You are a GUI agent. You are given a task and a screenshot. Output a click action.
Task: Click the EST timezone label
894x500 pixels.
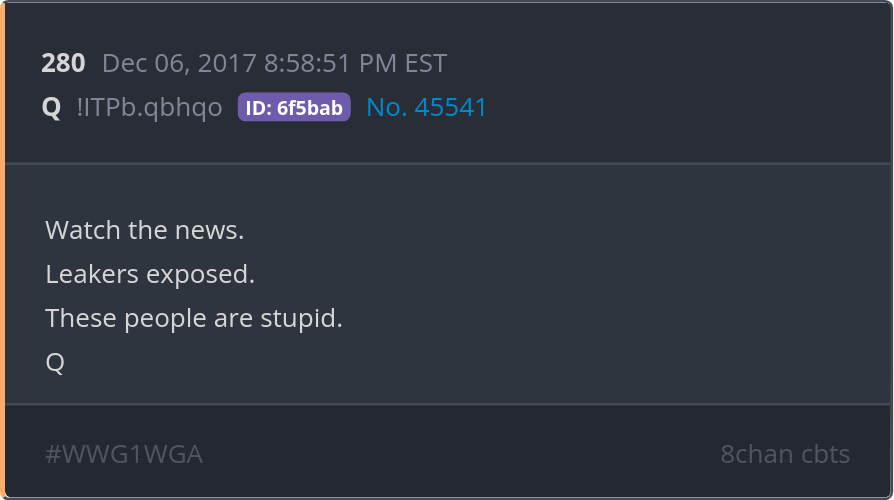[x=426, y=63]
